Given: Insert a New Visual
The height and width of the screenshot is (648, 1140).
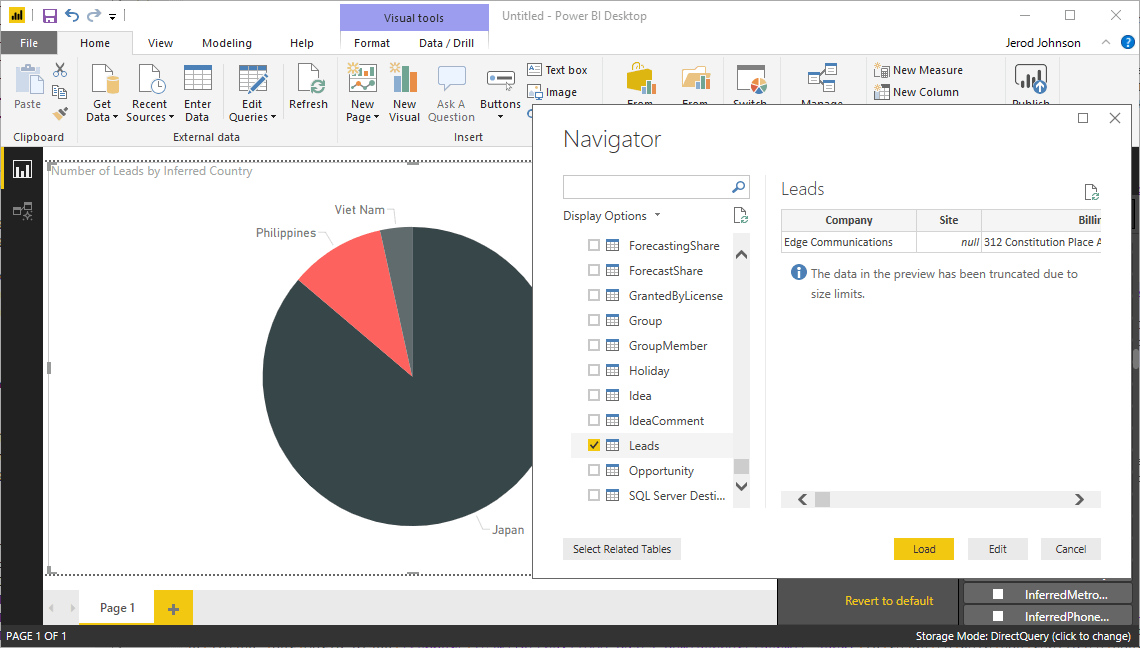Looking at the screenshot, I should 404,92.
